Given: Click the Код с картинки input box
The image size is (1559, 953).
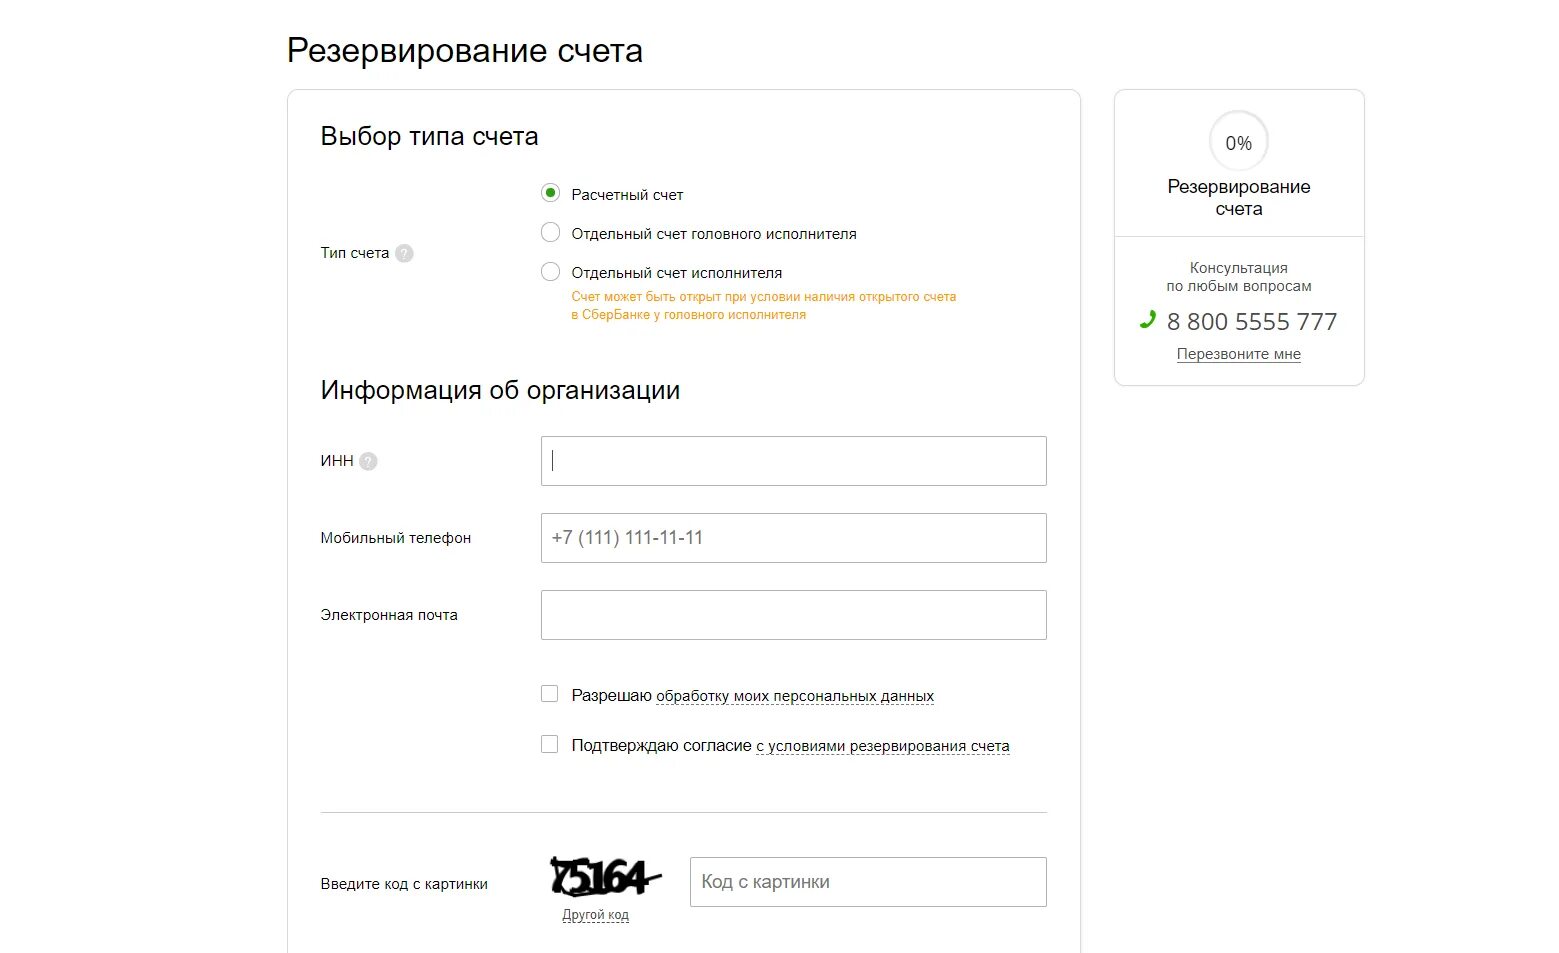Looking at the screenshot, I should pos(868,882).
